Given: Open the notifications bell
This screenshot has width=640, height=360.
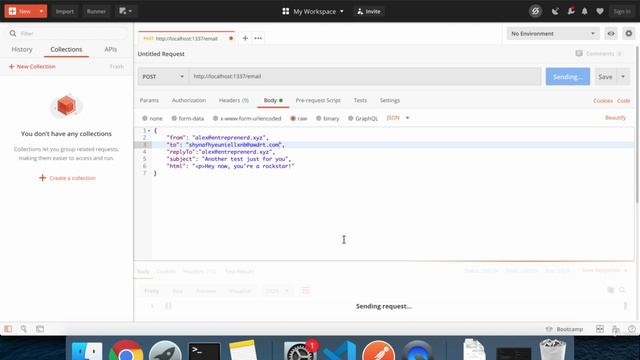Looking at the screenshot, I should click(x=584, y=11).
